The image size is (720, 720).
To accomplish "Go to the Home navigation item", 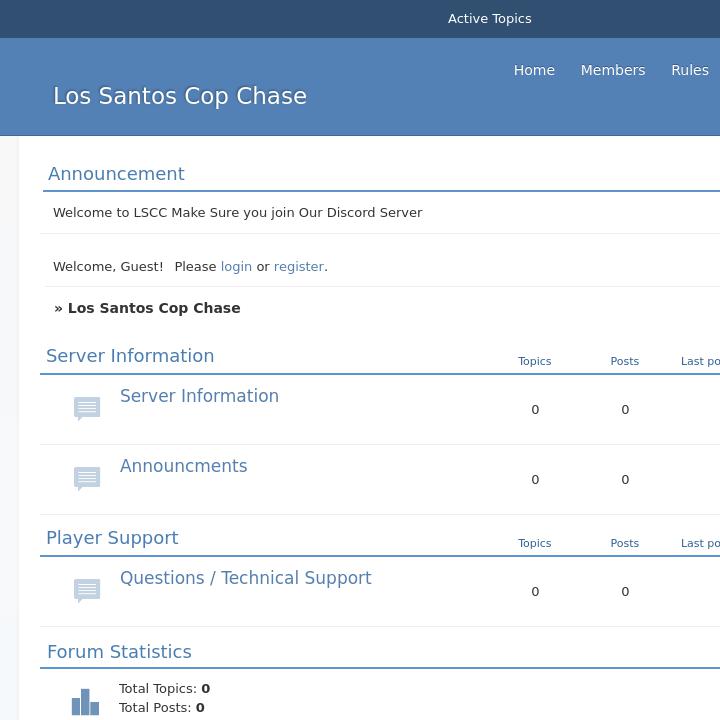I will pyautogui.click(x=534, y=70).
